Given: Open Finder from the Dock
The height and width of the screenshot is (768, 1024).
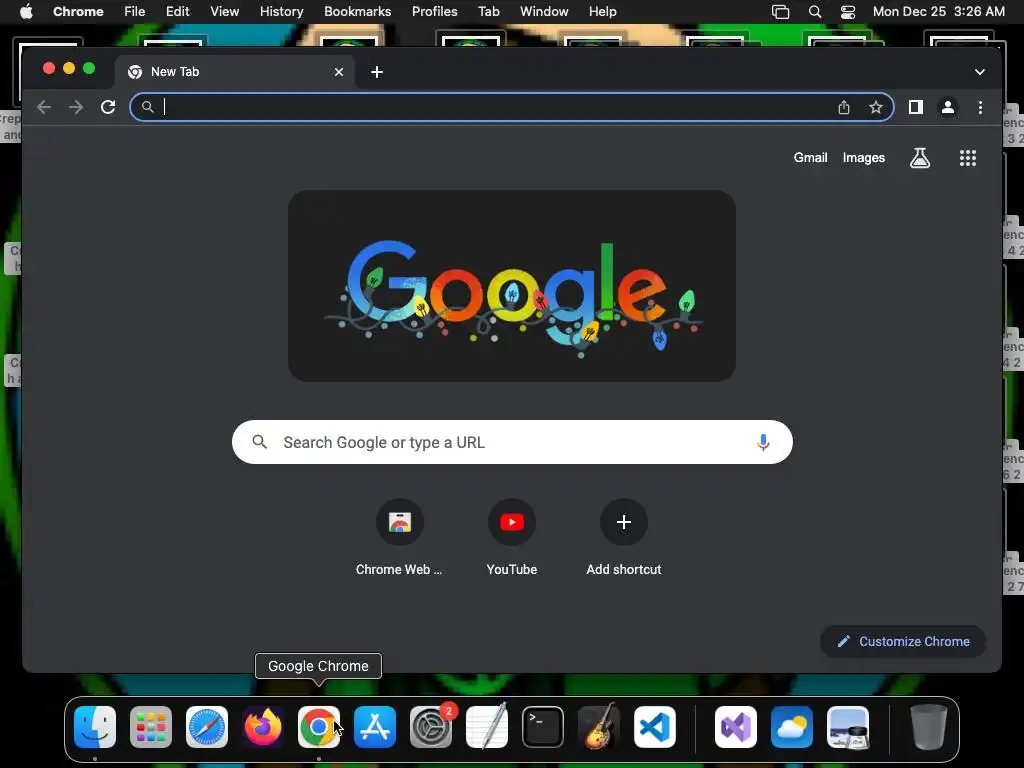Looking at the screenshot, I should [95, 727].
